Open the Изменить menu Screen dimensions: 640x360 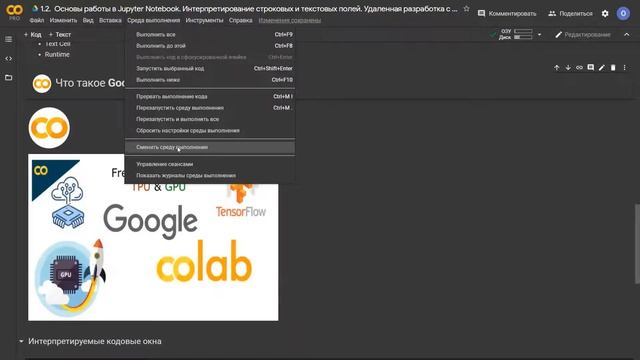[x=63, y=20]
